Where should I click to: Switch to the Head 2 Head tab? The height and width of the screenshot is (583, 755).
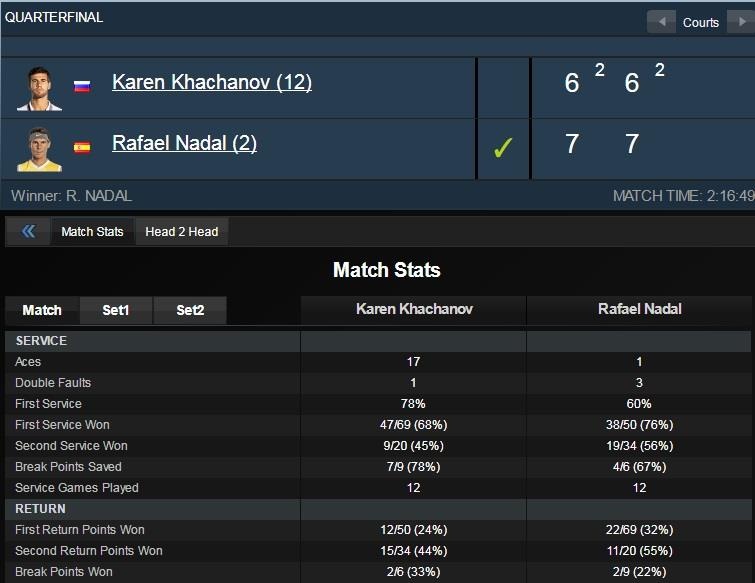[181, 232]
